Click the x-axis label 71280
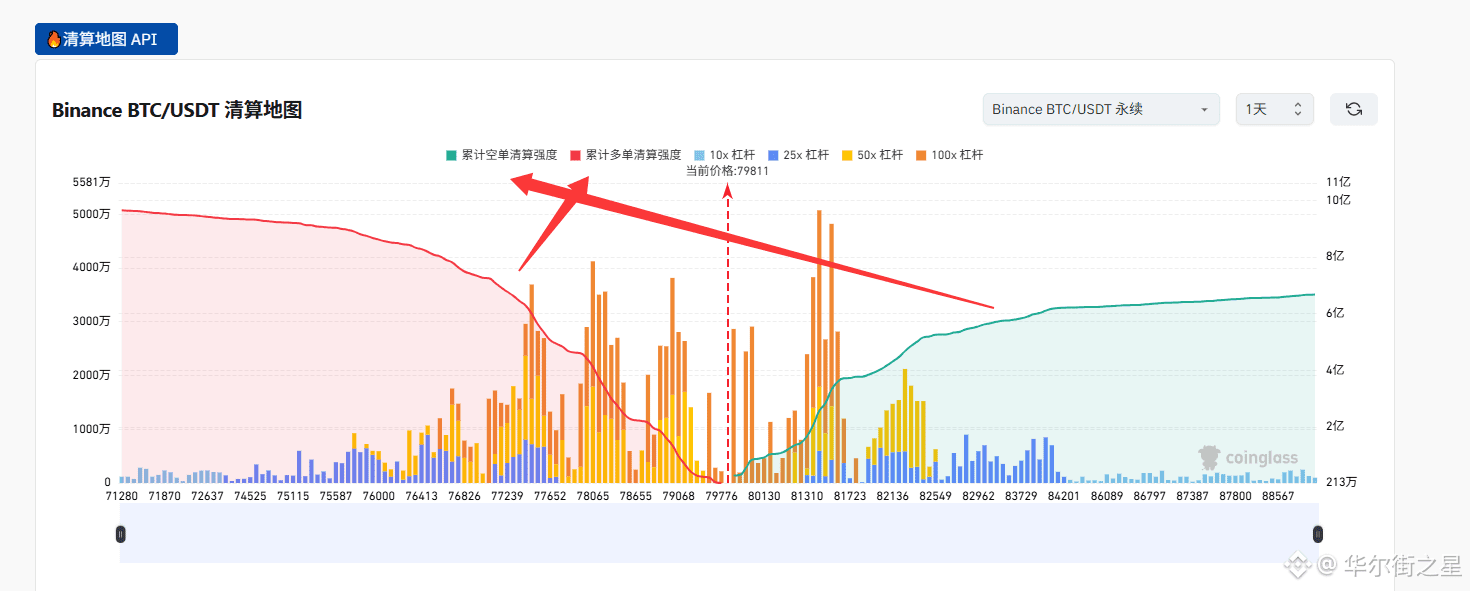The width and height of the screenshot is (1470, 591). pyautogui.click(x=121, y=496)
